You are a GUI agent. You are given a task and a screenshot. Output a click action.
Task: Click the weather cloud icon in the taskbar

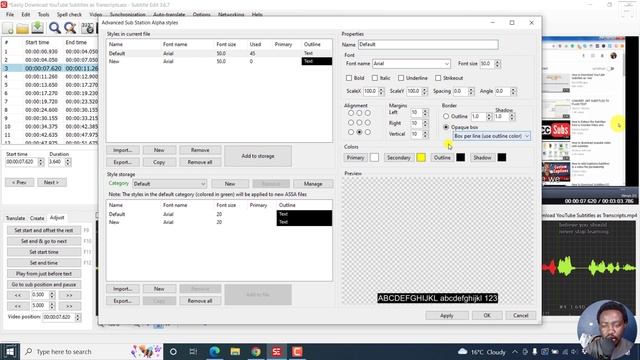pos(462,351)
